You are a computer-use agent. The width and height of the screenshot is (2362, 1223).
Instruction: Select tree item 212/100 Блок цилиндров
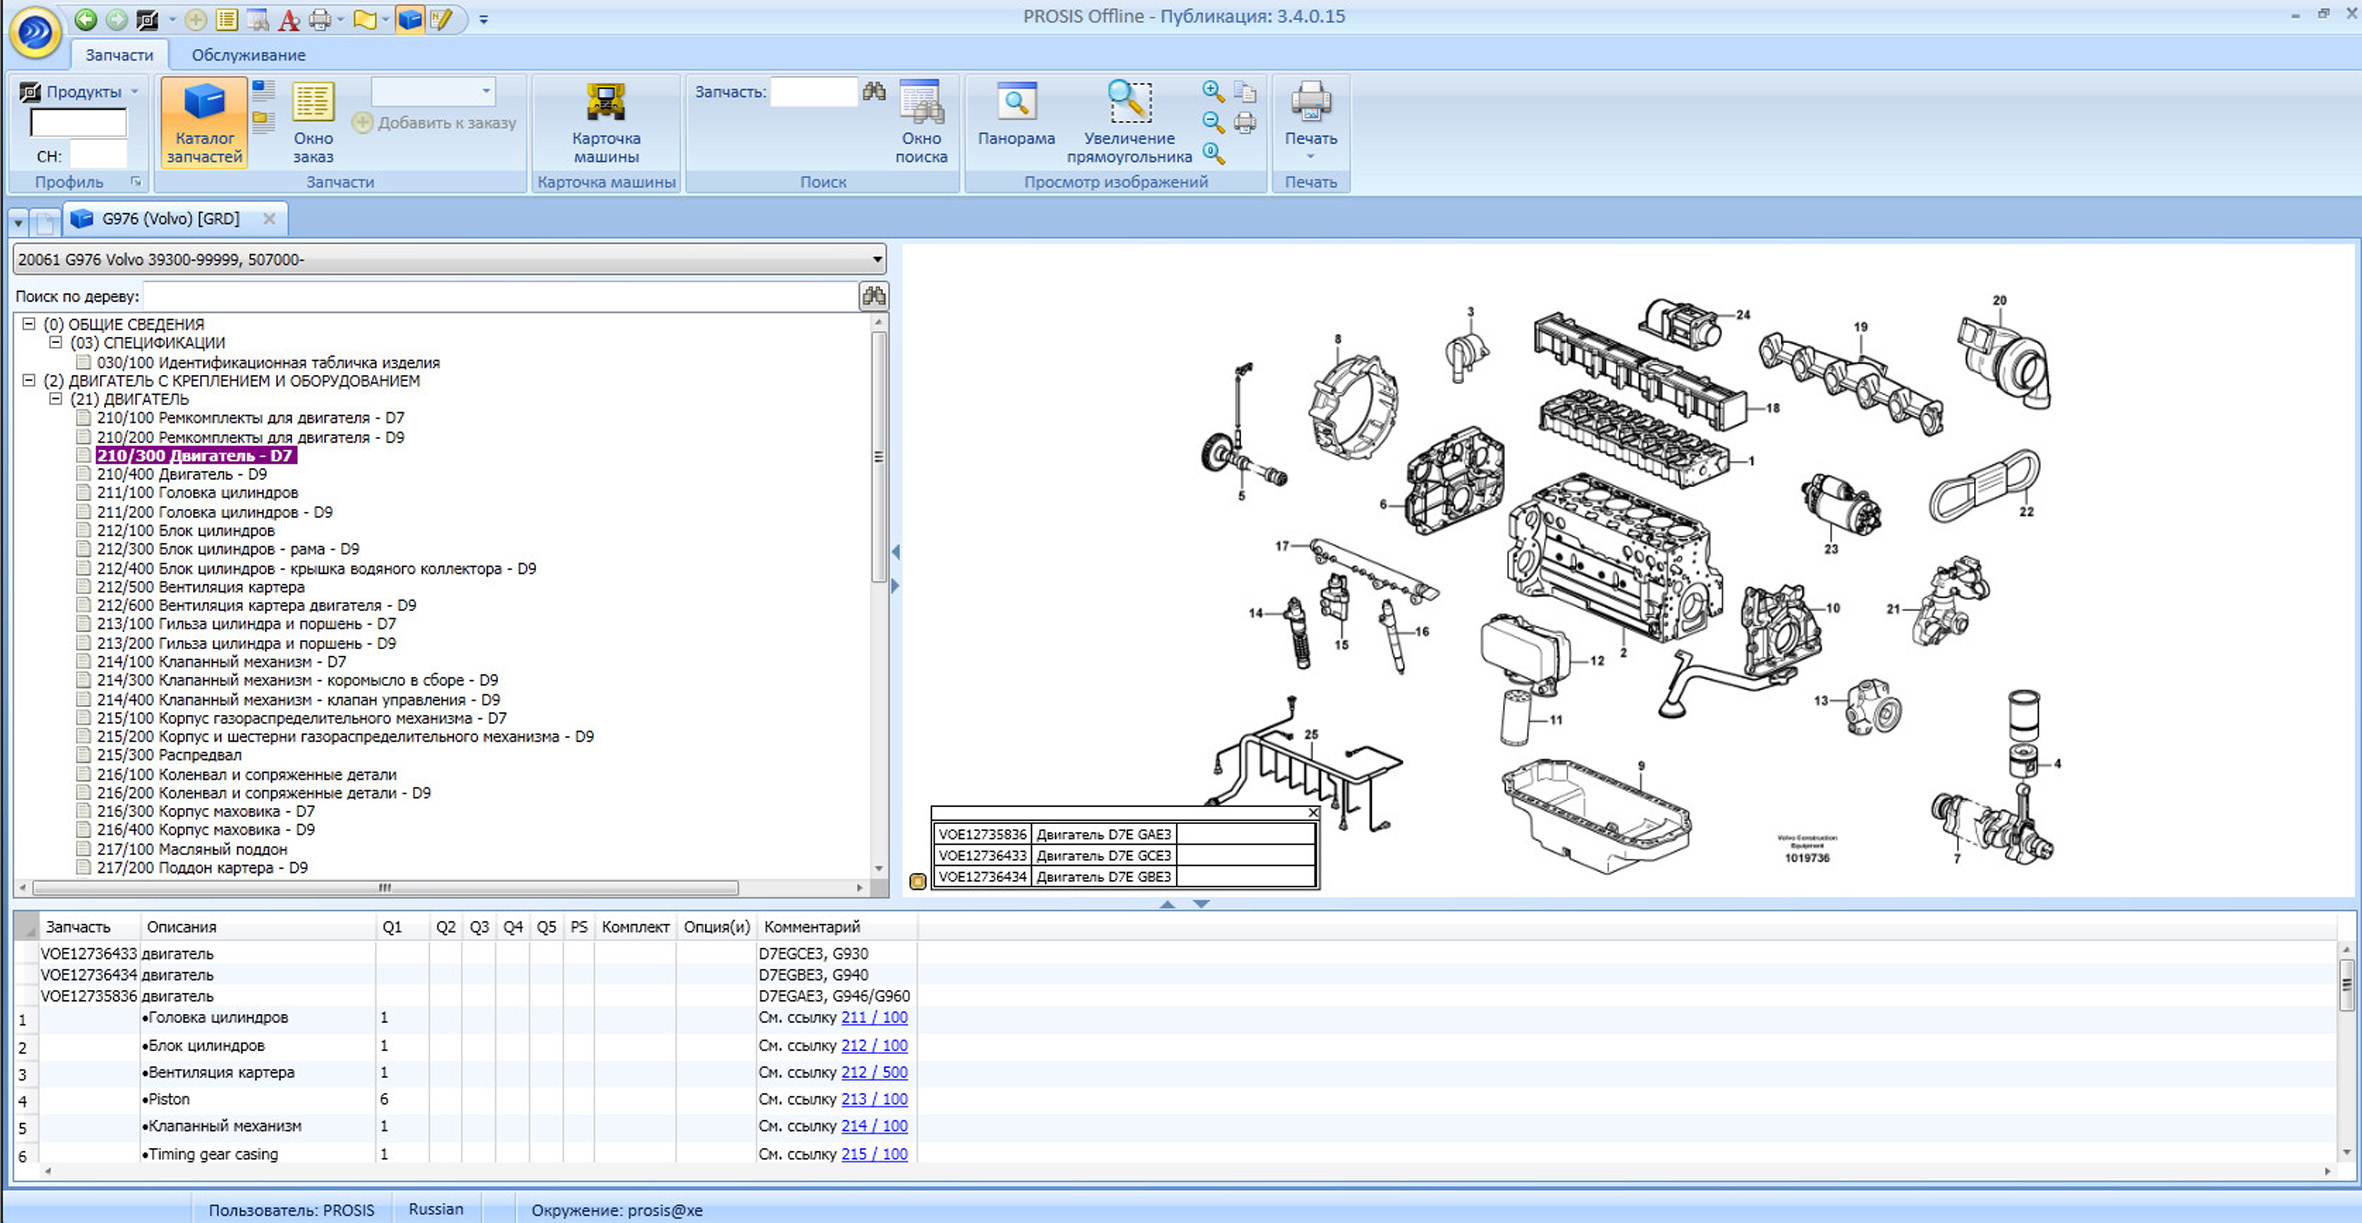pyautogui.click(x=185, y=530)
